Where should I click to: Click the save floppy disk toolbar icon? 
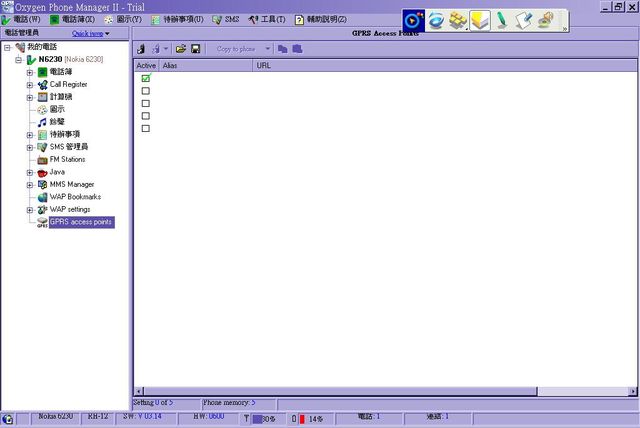(196, 49)
